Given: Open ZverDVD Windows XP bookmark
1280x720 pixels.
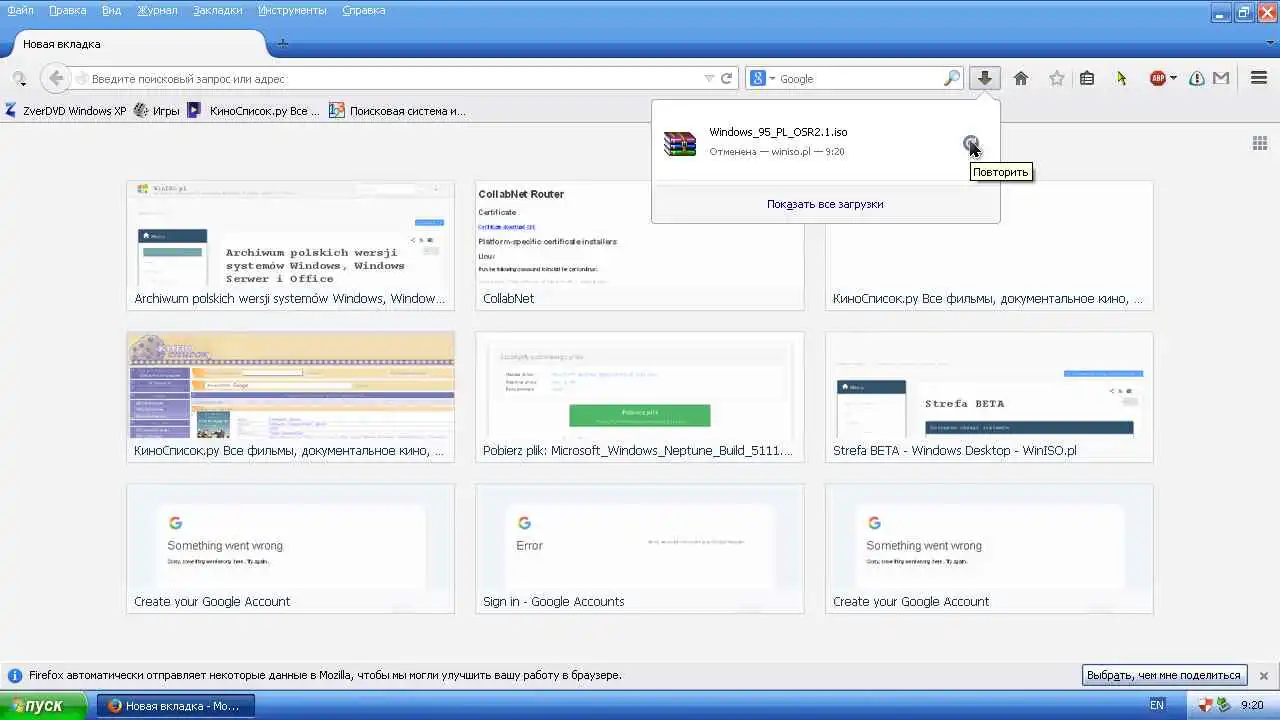Looking at the screenshot, I should [65, 111].
